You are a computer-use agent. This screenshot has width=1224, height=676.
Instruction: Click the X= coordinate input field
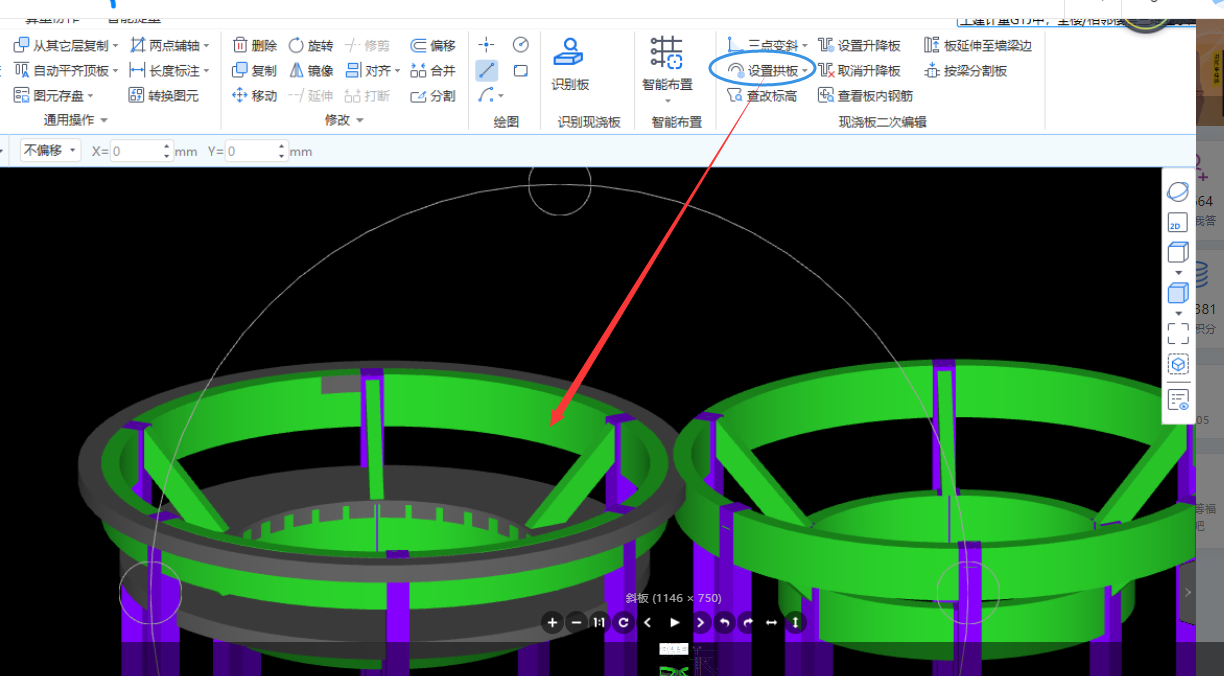[142, 151]
